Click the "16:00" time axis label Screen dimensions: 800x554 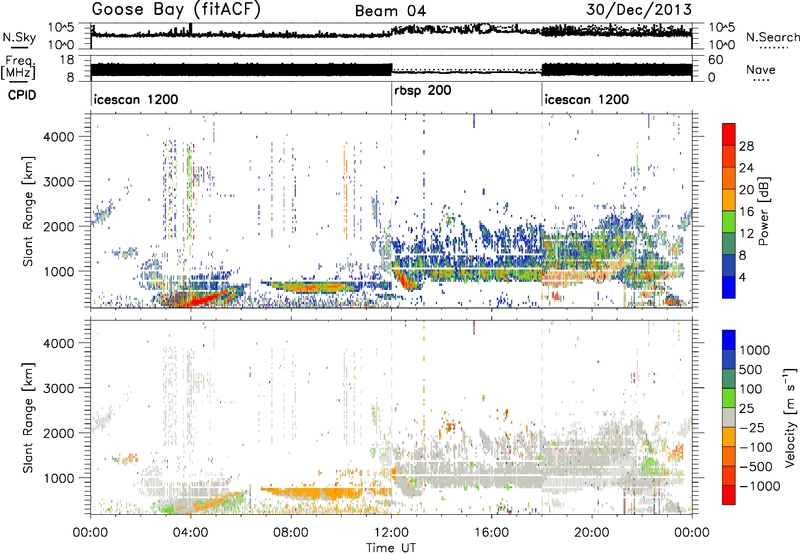pos(492,533)
